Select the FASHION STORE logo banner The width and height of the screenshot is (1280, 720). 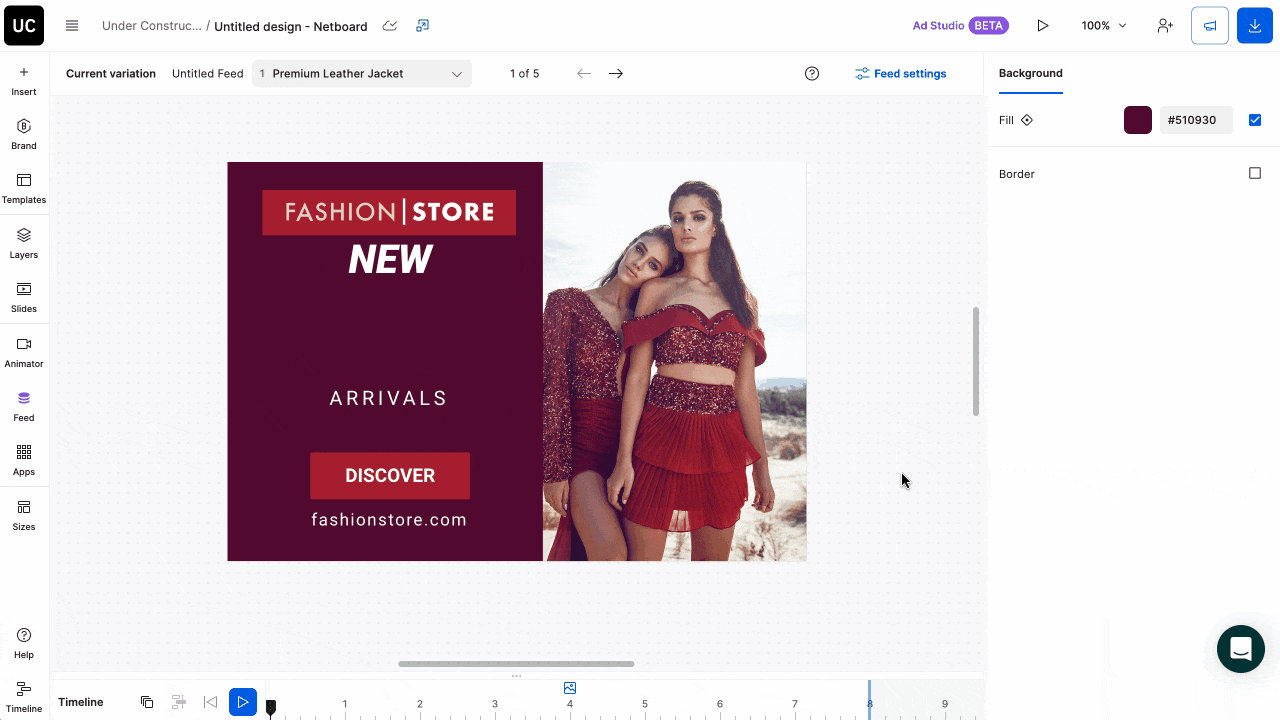[x=389, y=212]
